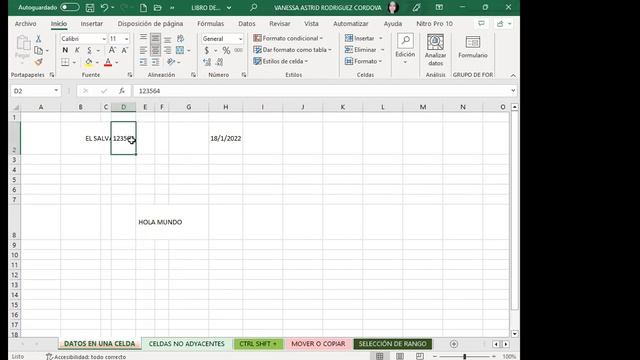The width and height of the screenshot is (640, 360).
Task: Toggle Middle vertical alignment
Action: [156, 39]
